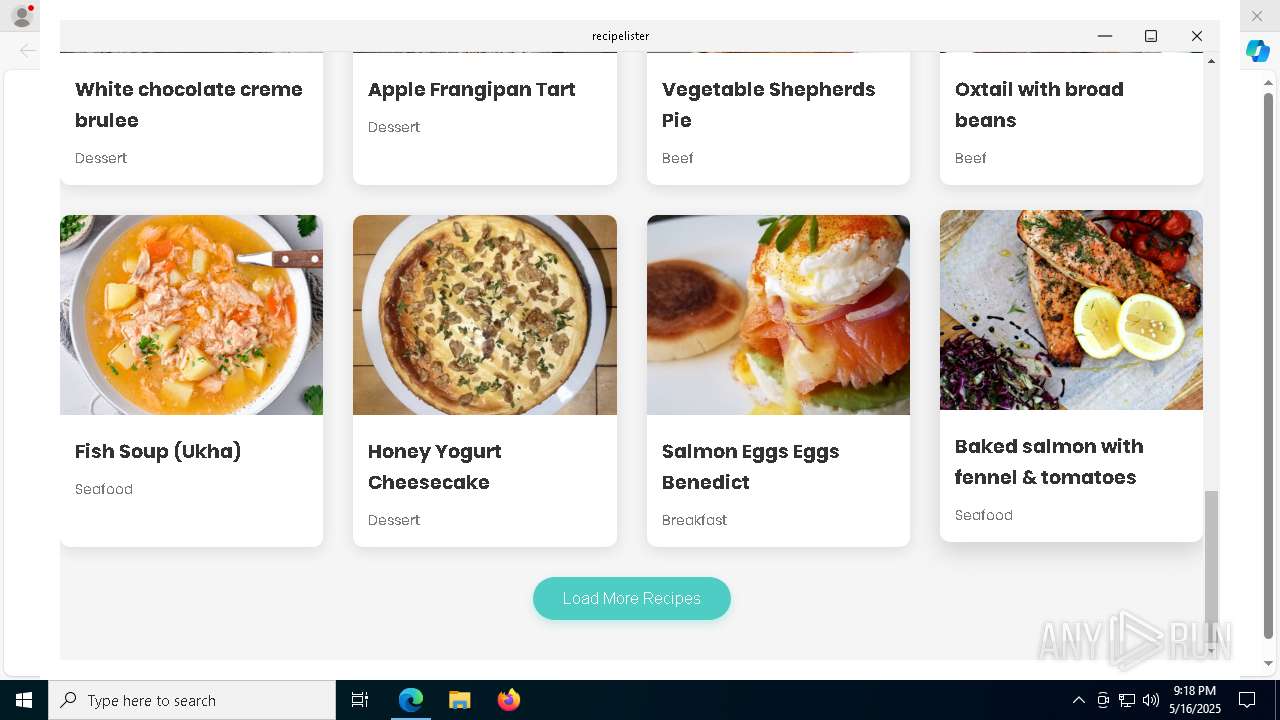Open Task View on the taskbar

tap(360, 700)
